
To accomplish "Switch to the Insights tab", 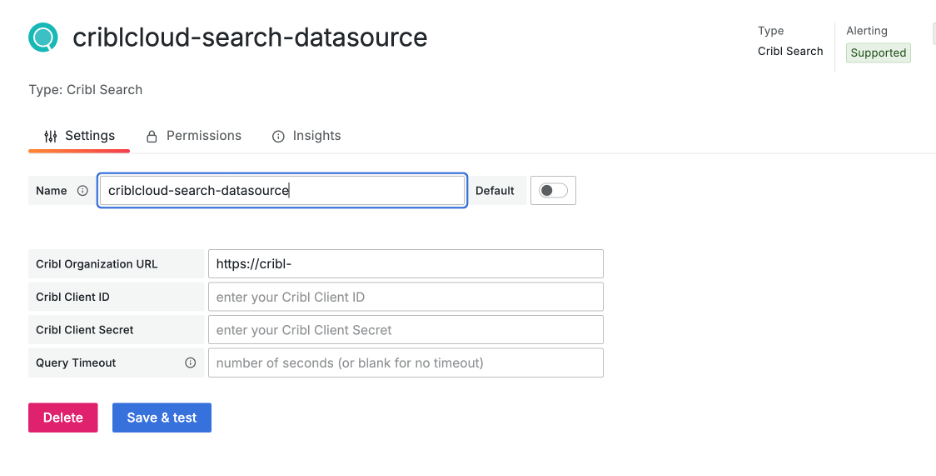I will point(306,136).
